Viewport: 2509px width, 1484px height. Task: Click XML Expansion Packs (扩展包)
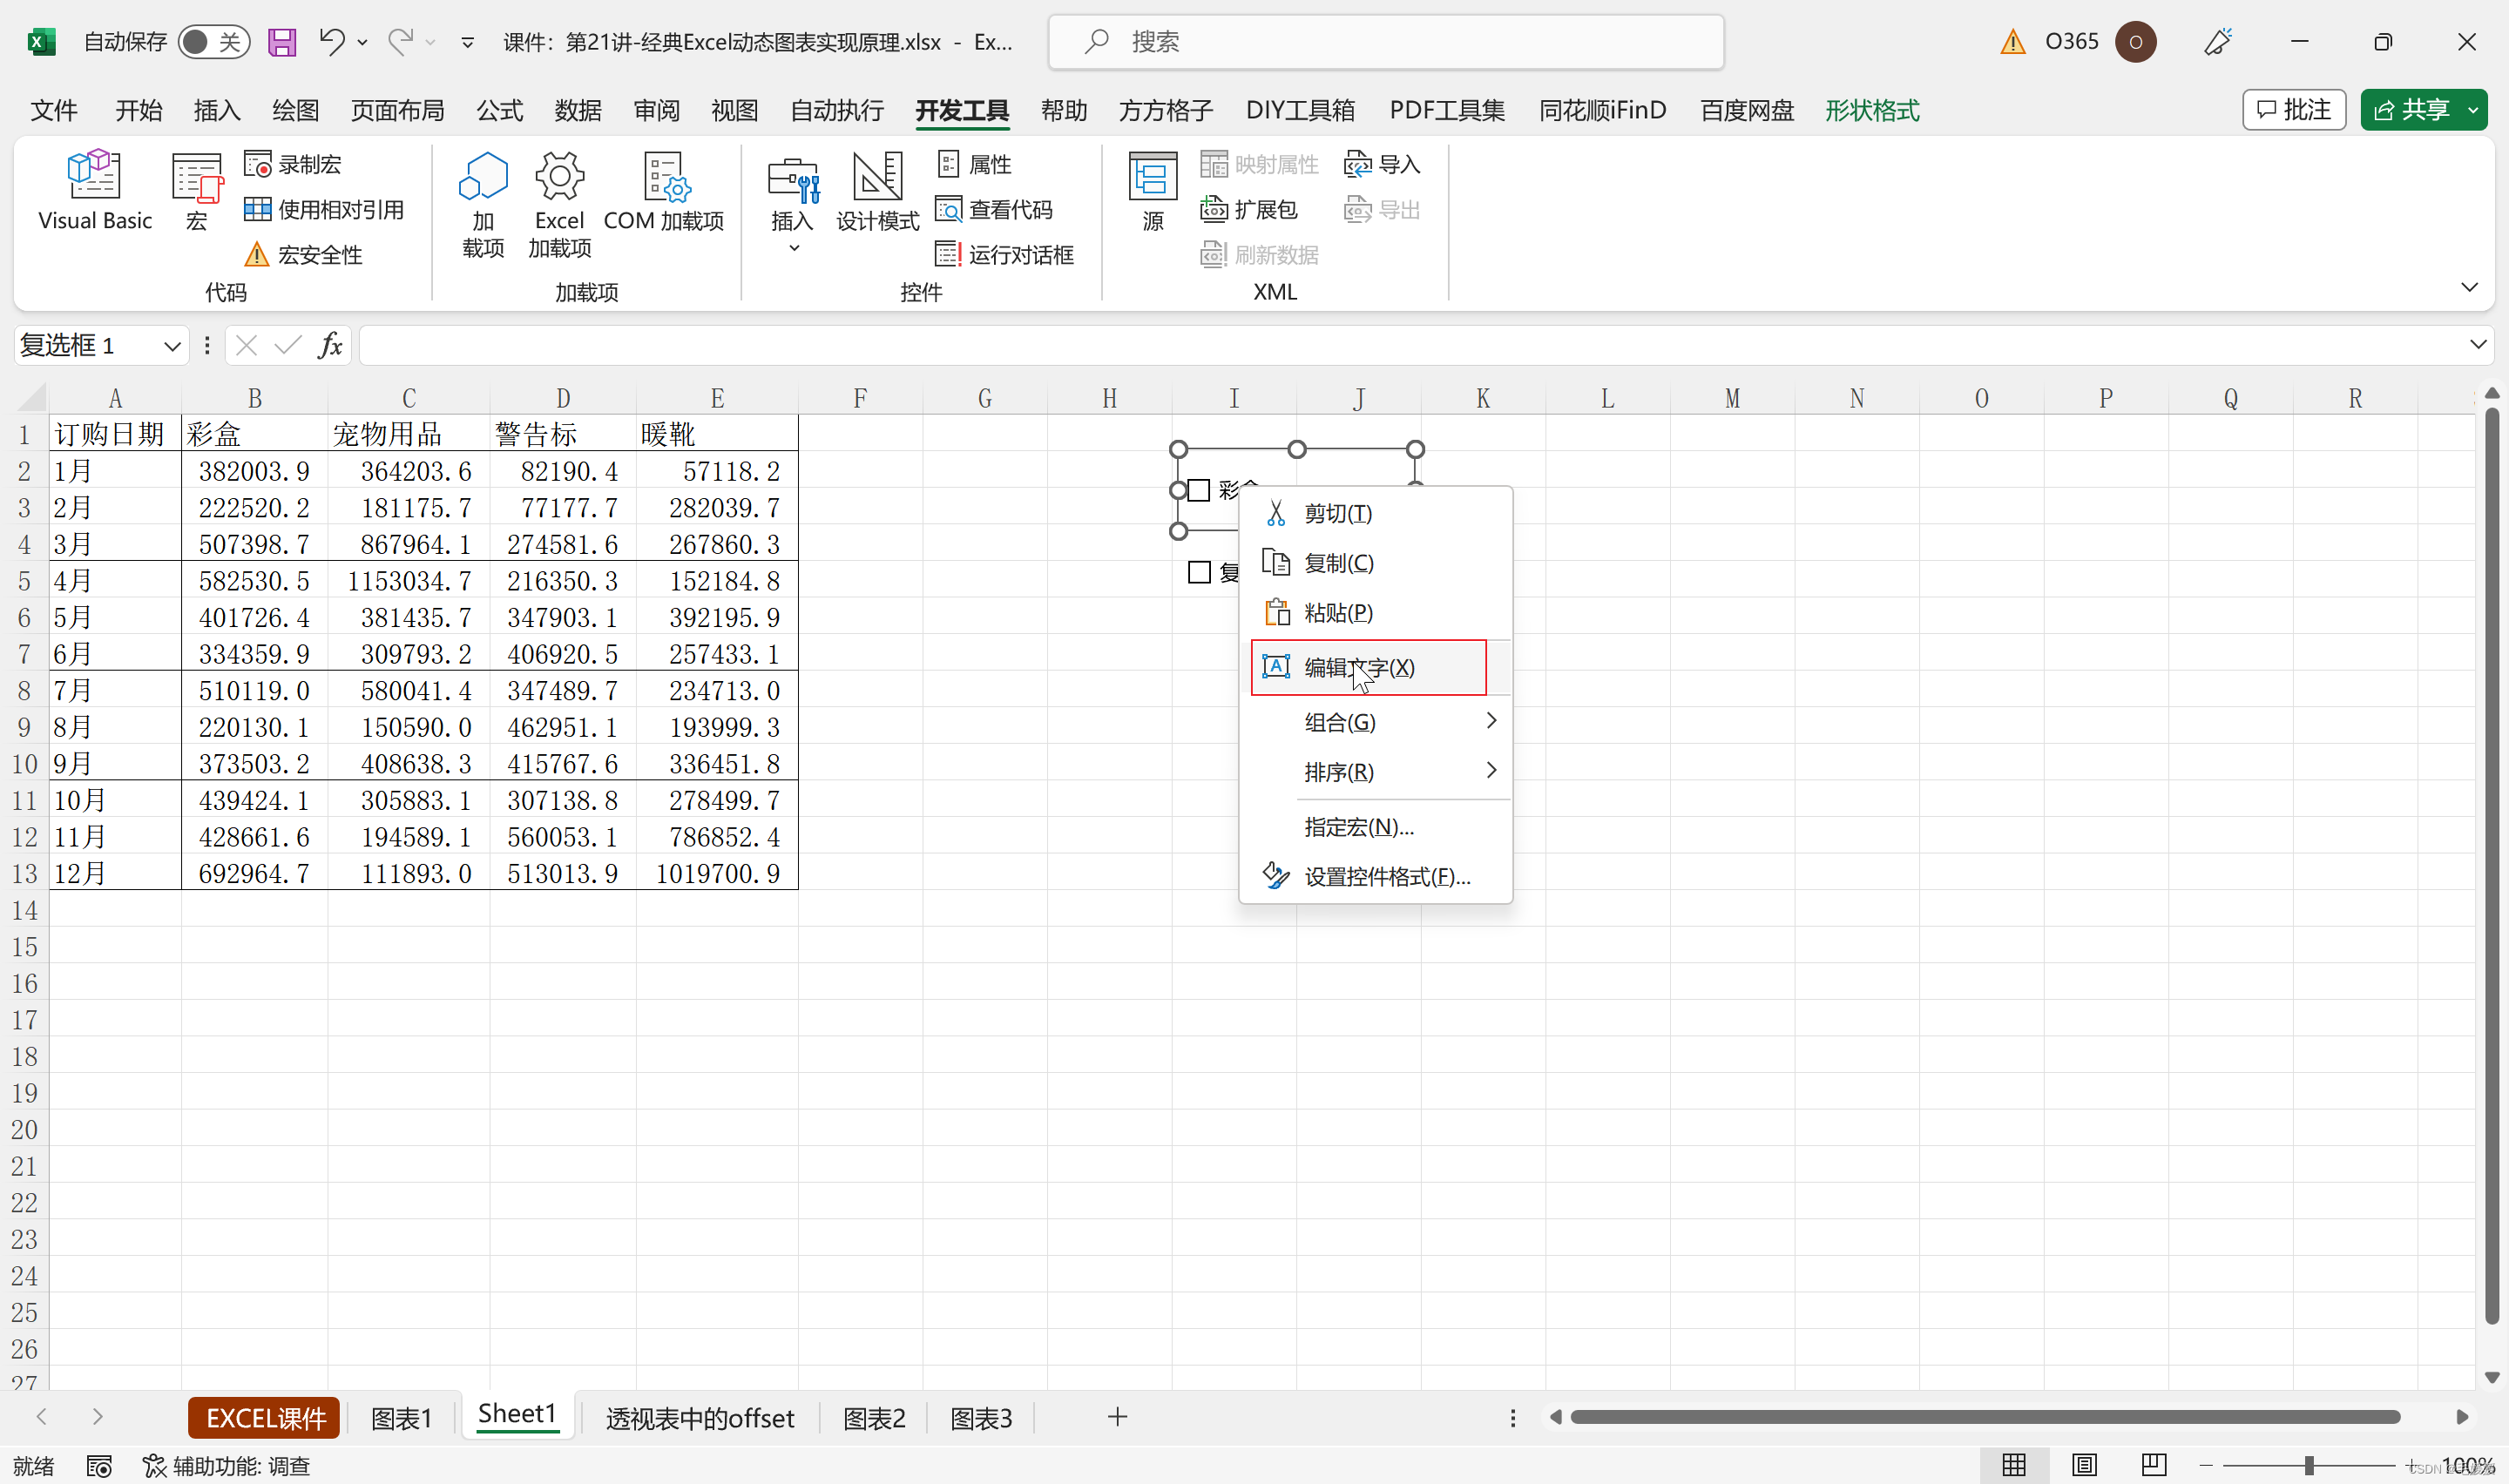(1249, 209)
